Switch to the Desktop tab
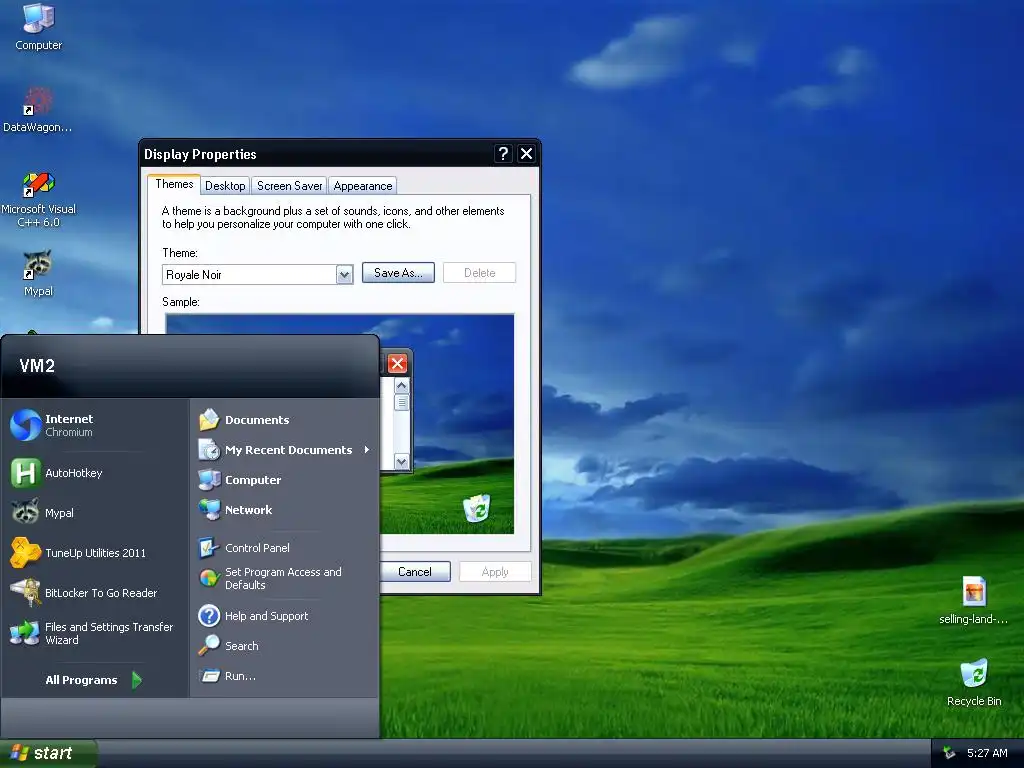This screenshot has width=1024, height=768. click(x=225, y=185)
